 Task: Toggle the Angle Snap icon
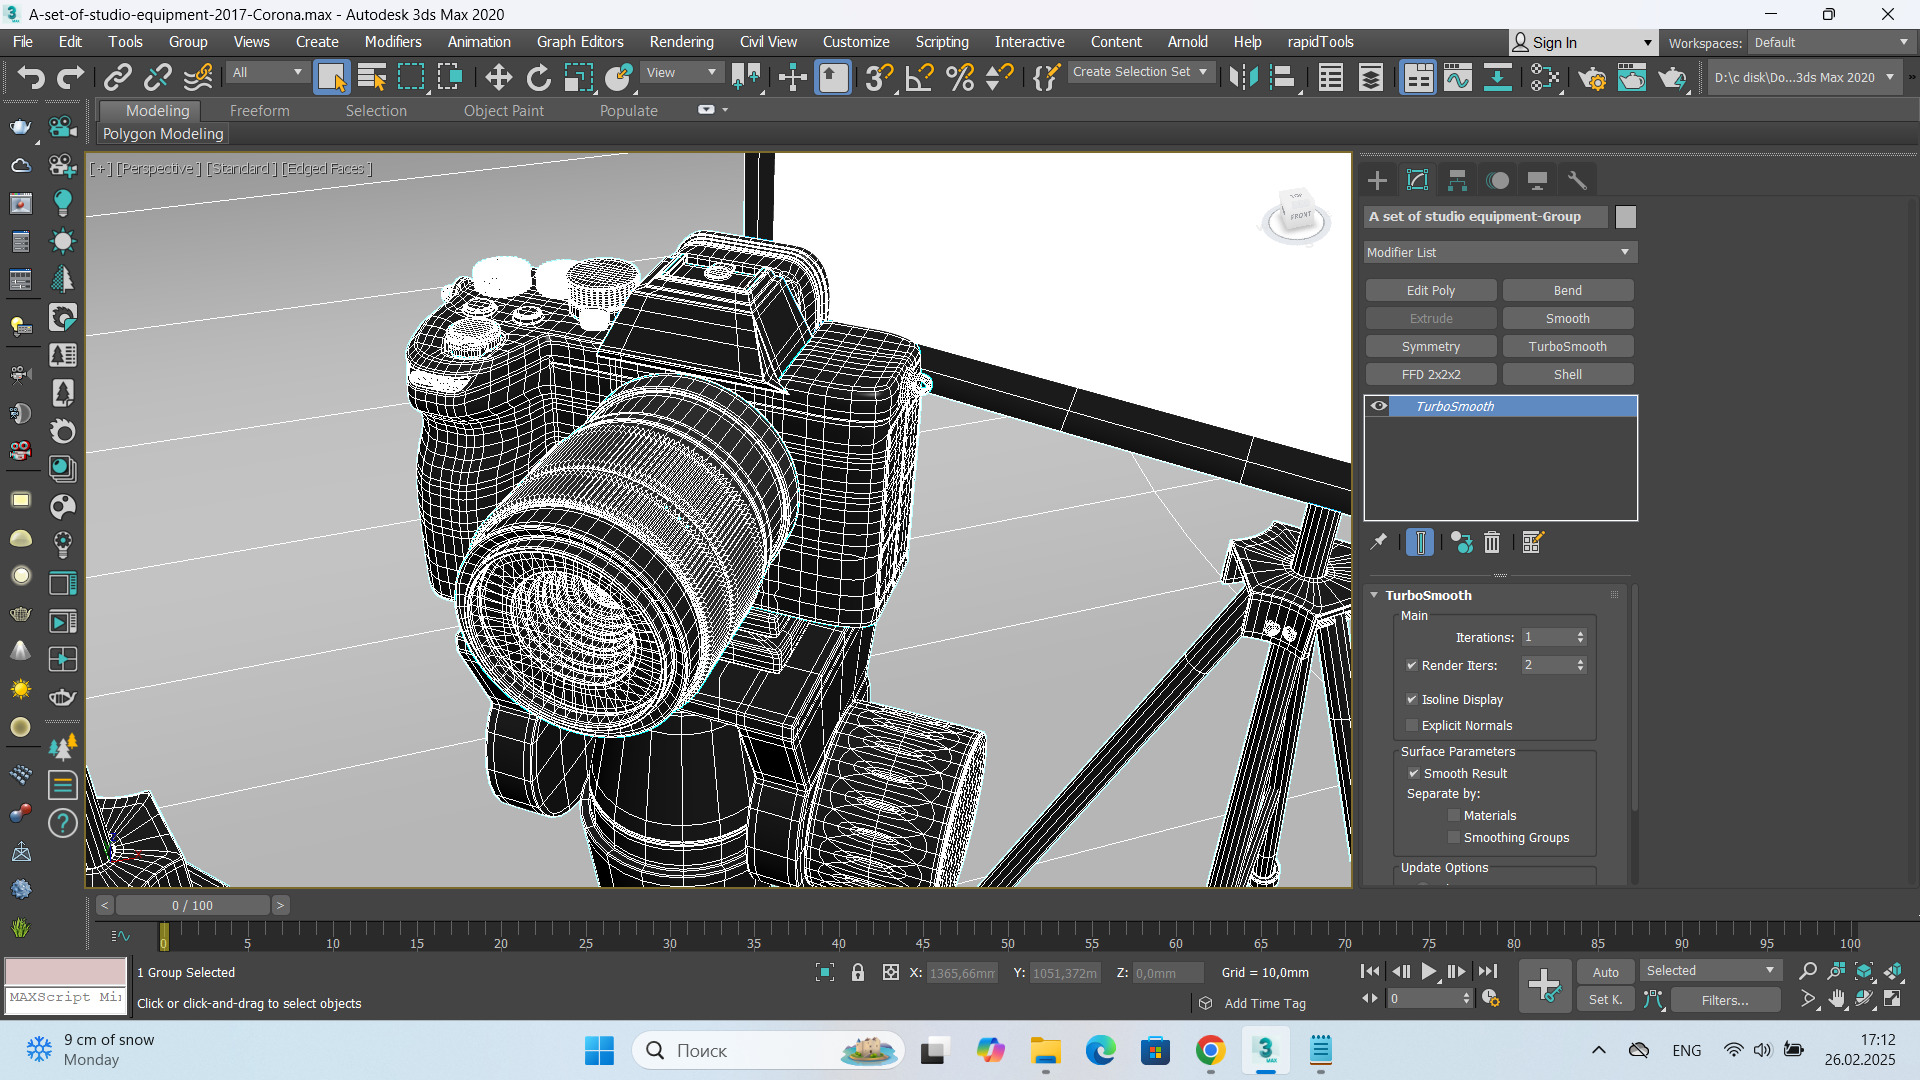coord(919,77)
